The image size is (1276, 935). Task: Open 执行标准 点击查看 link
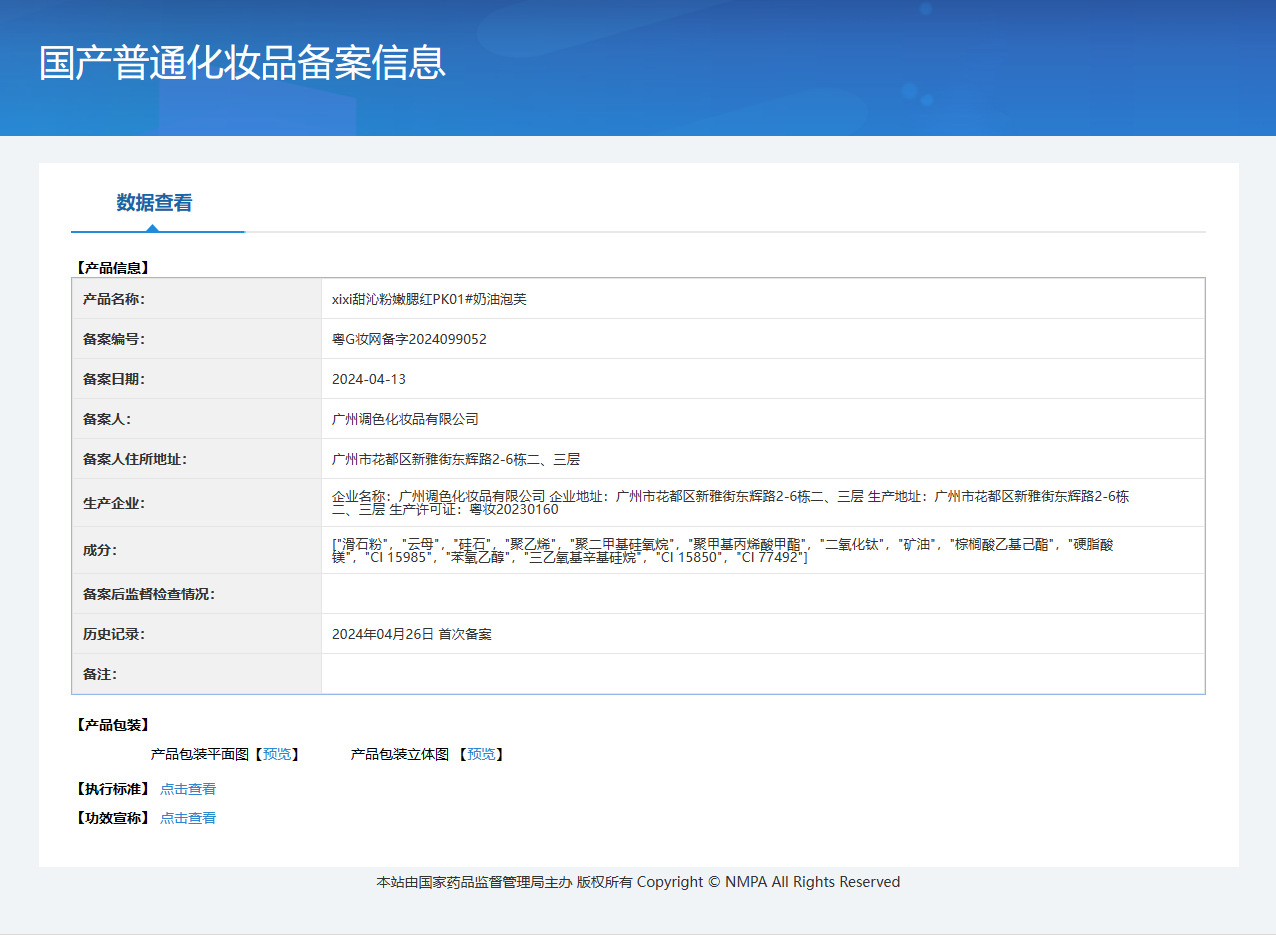(188, 789)
